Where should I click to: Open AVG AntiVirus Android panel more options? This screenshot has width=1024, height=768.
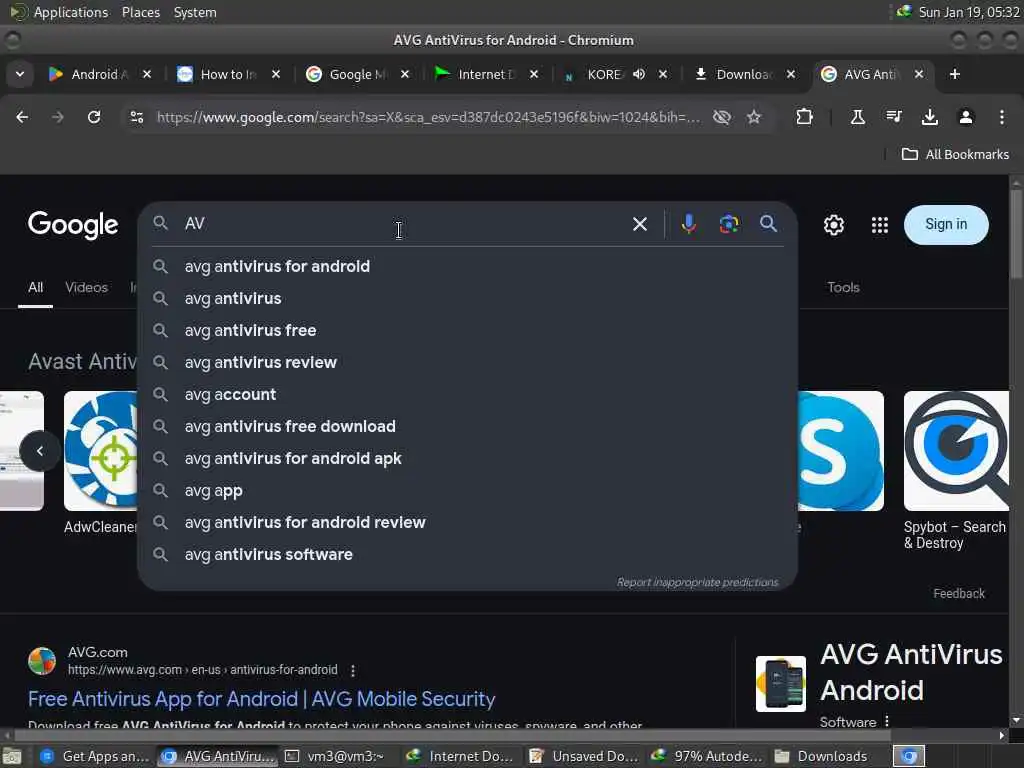pos(887,722)
